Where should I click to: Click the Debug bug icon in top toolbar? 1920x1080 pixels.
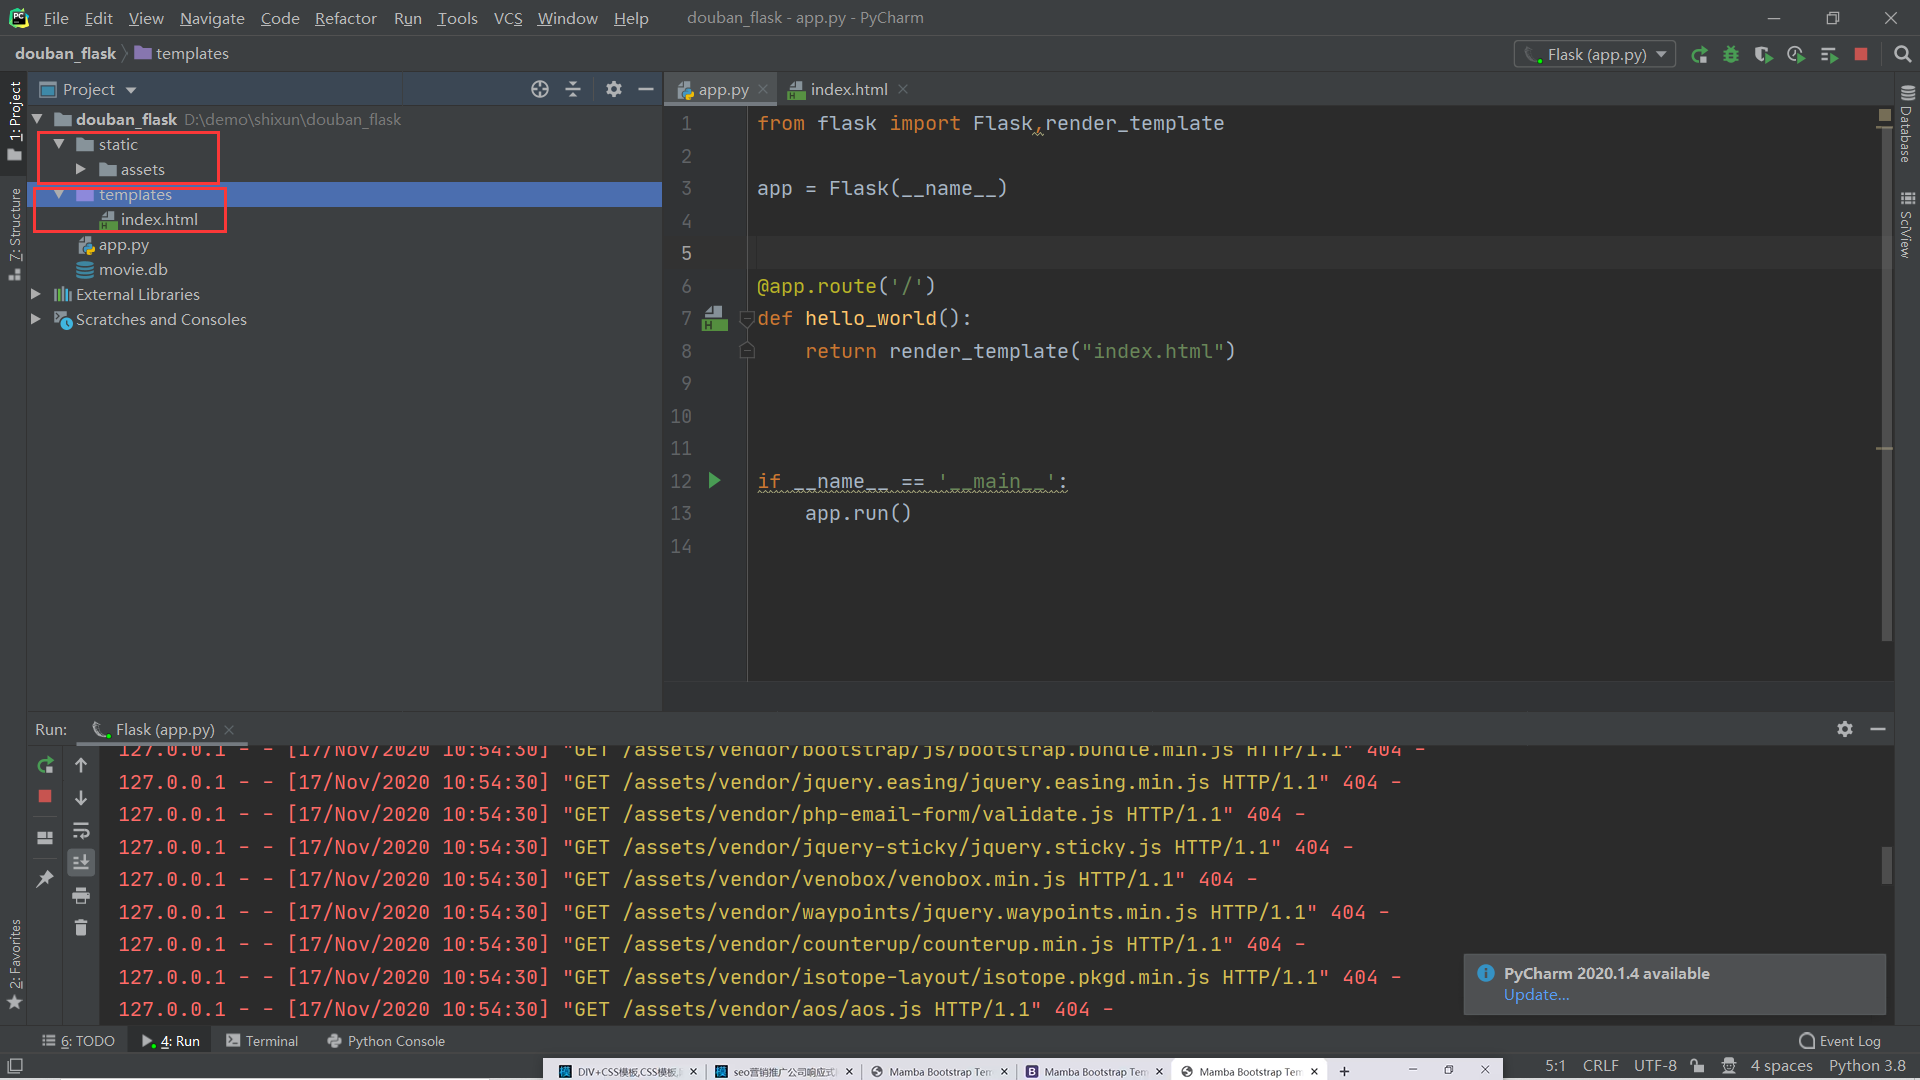(1731, 55)
